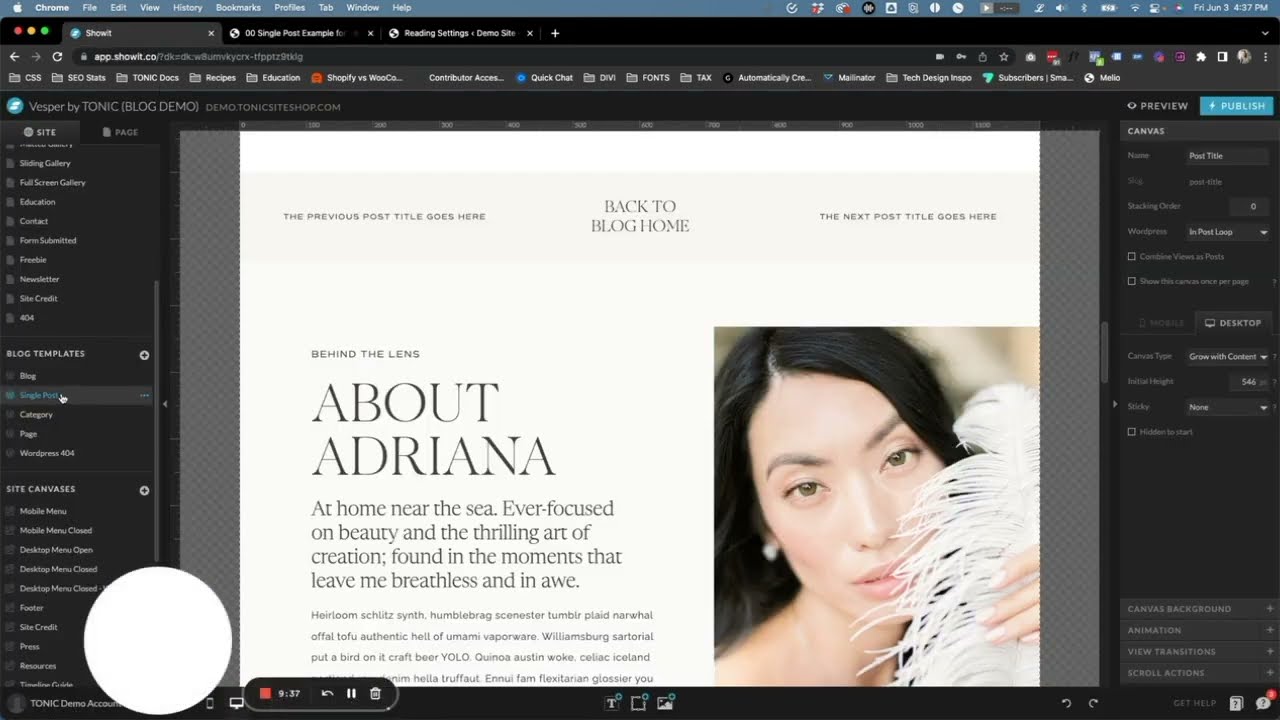Go back in Chrome
The height and width of the screenshot is (720, 1280).
click(14, 57)
